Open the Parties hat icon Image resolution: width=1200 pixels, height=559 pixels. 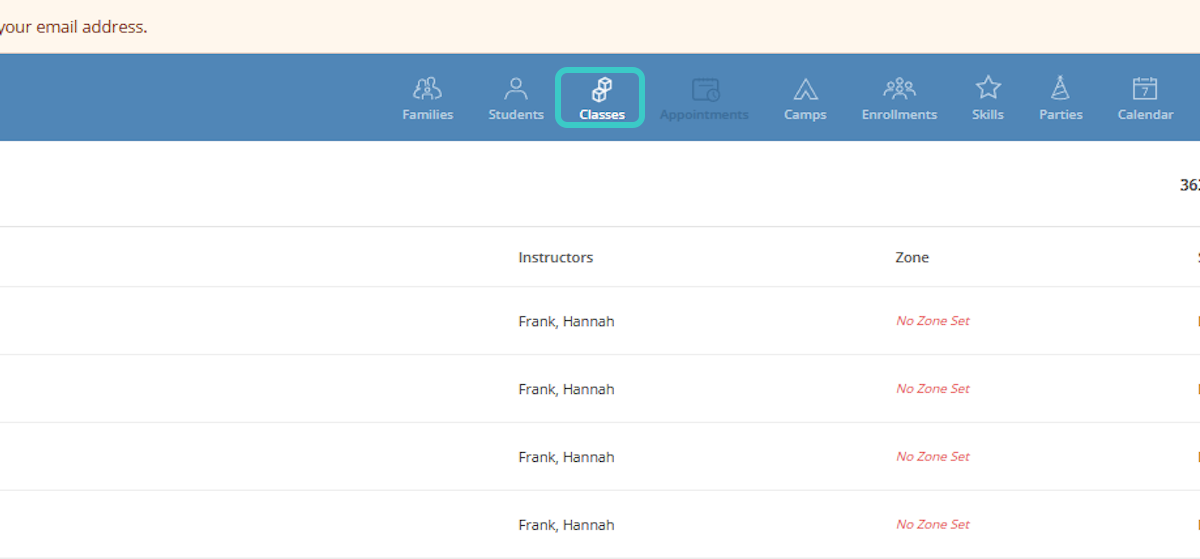pyautogui.click(x=1061, y=89)
